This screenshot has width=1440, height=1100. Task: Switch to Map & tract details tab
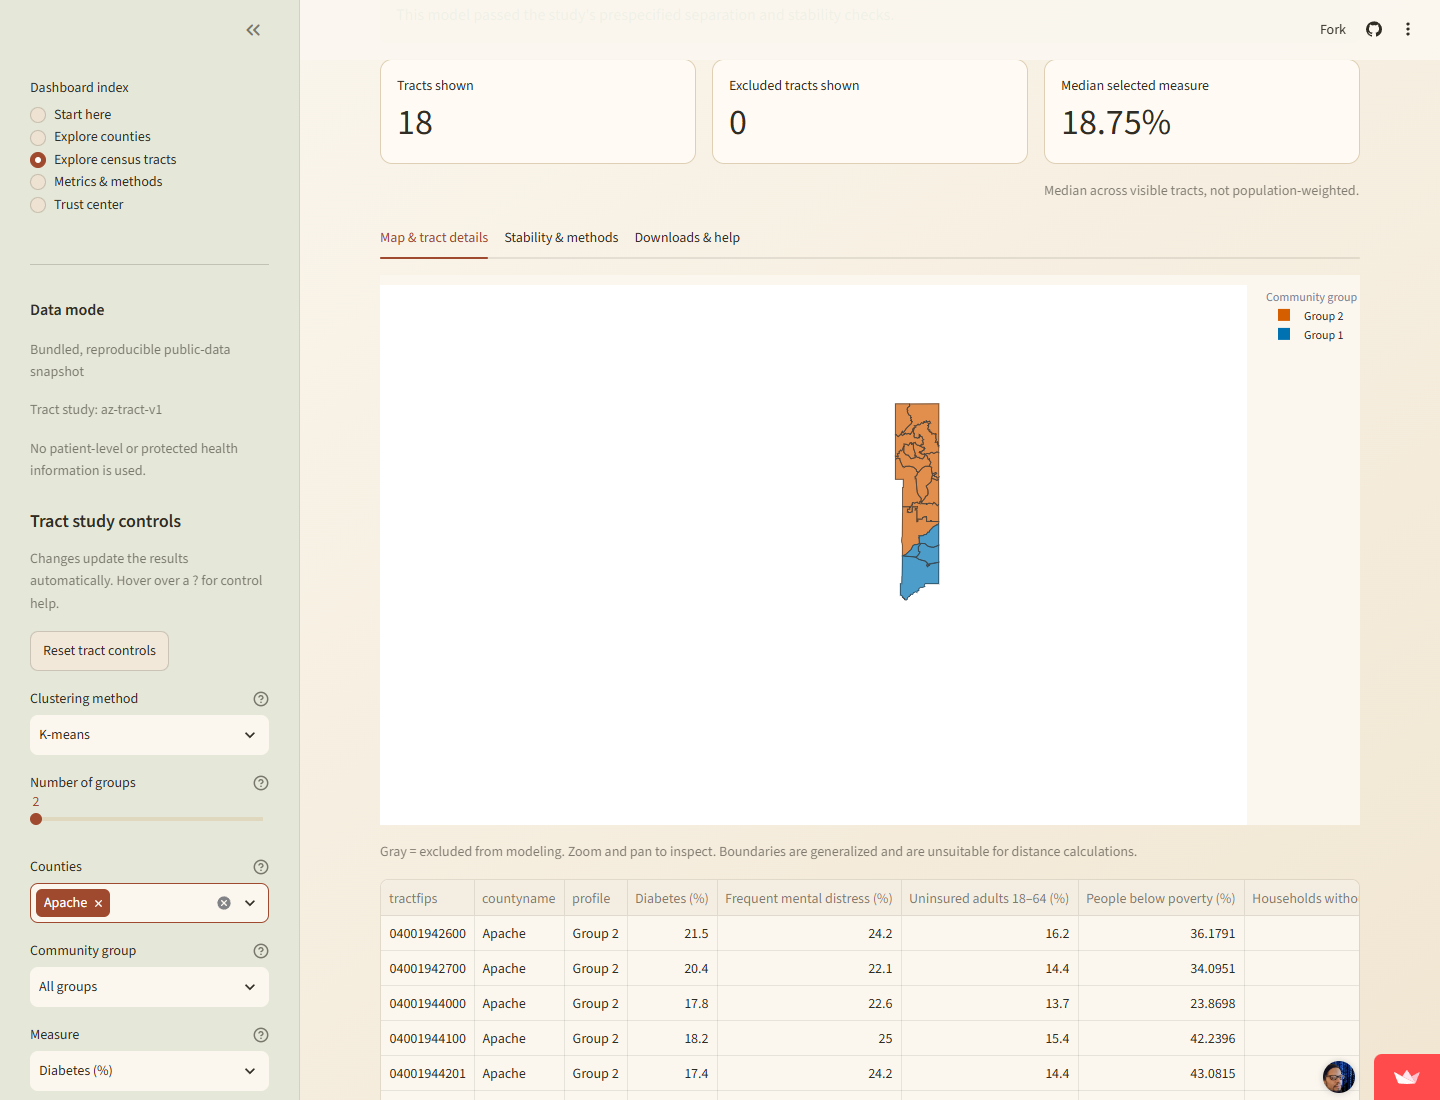pos(434,238)
